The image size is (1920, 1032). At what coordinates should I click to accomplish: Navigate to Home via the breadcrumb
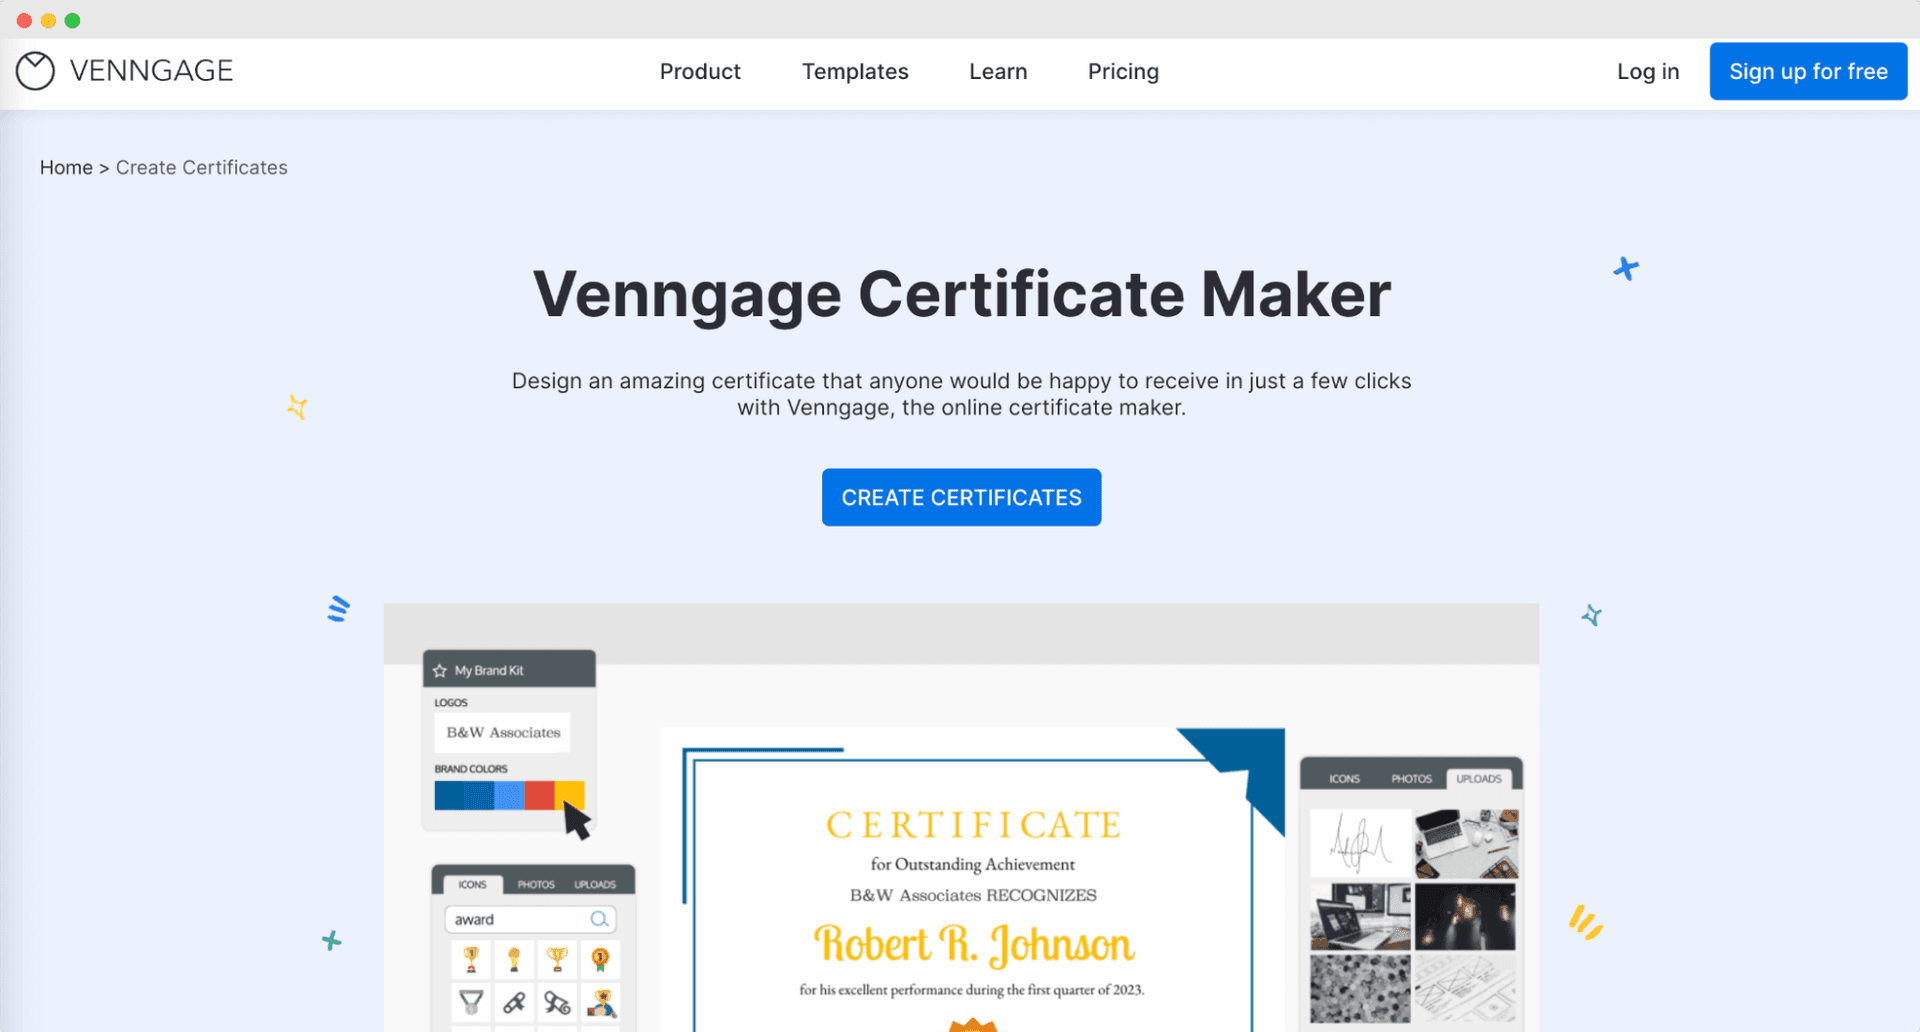(66, 167)
